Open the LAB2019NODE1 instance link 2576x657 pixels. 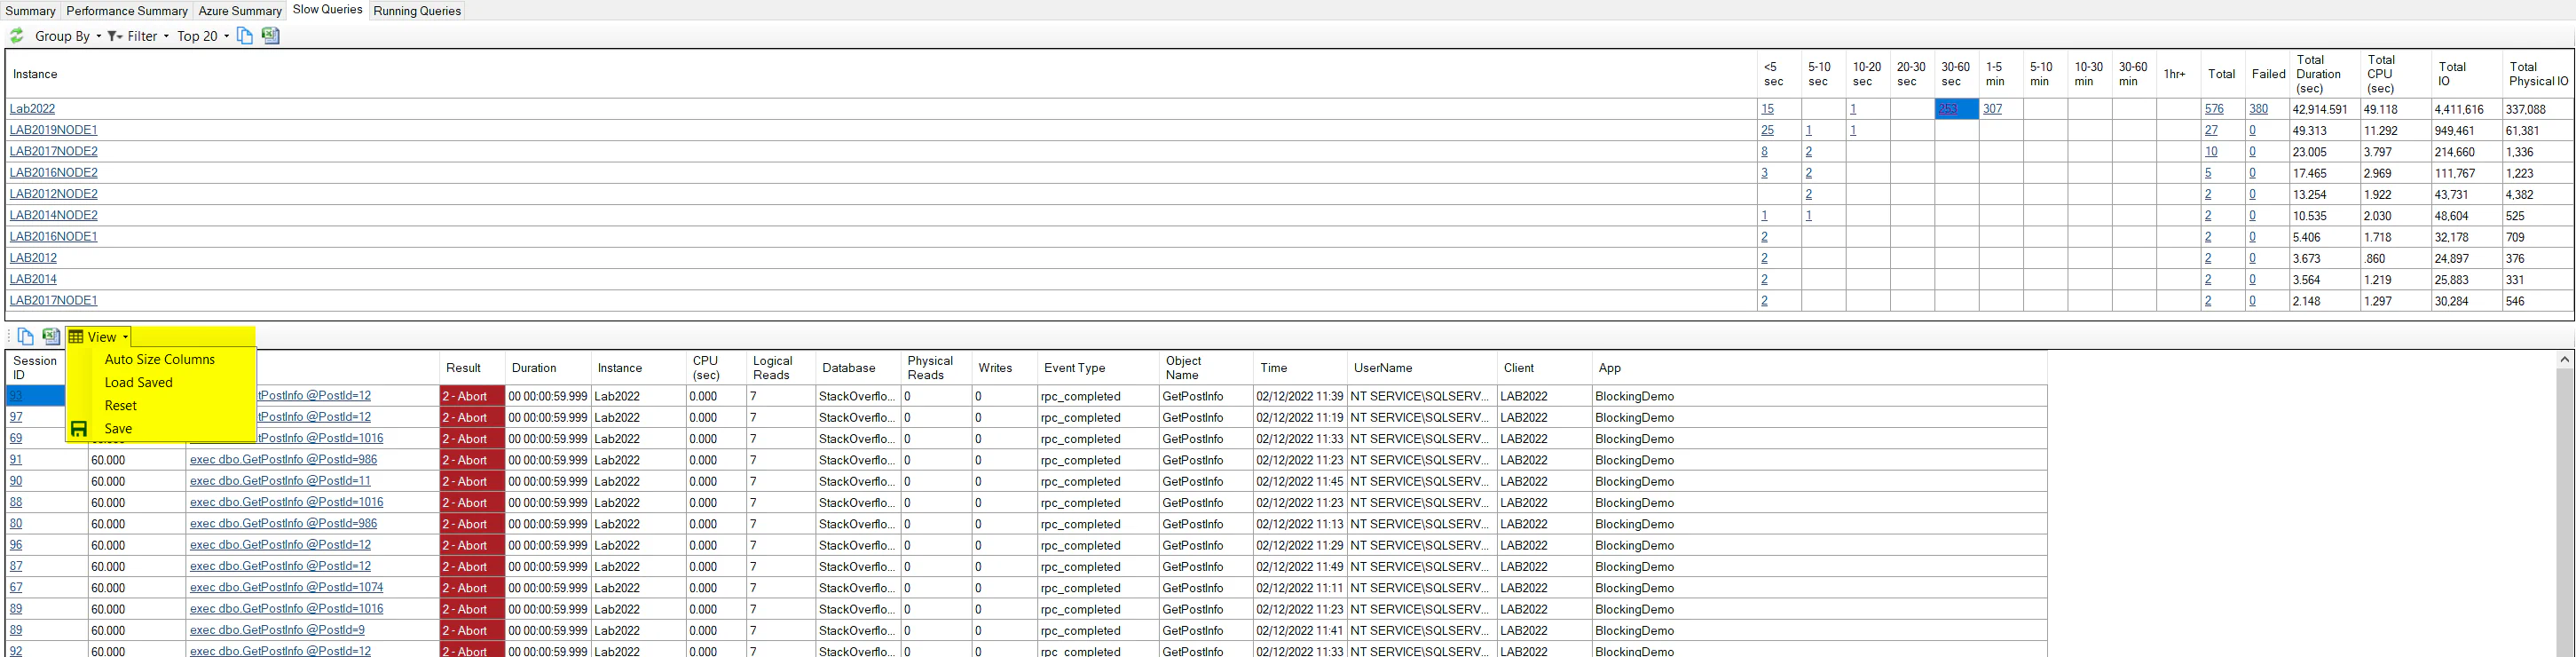click(x=53, y=130)
